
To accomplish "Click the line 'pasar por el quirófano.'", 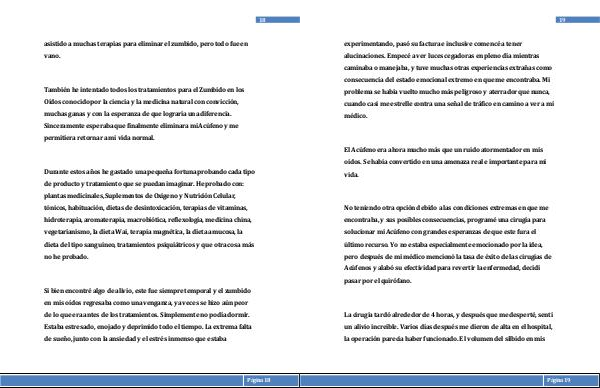I will (x=378, y=281).
